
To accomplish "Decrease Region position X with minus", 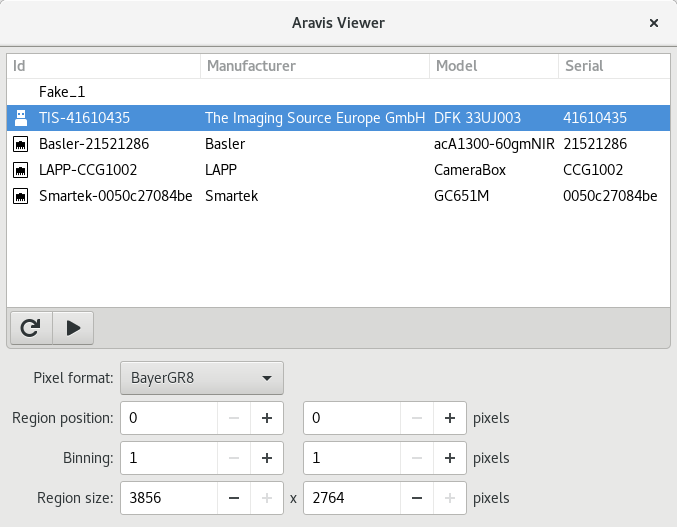I will [x=234, y=418].
